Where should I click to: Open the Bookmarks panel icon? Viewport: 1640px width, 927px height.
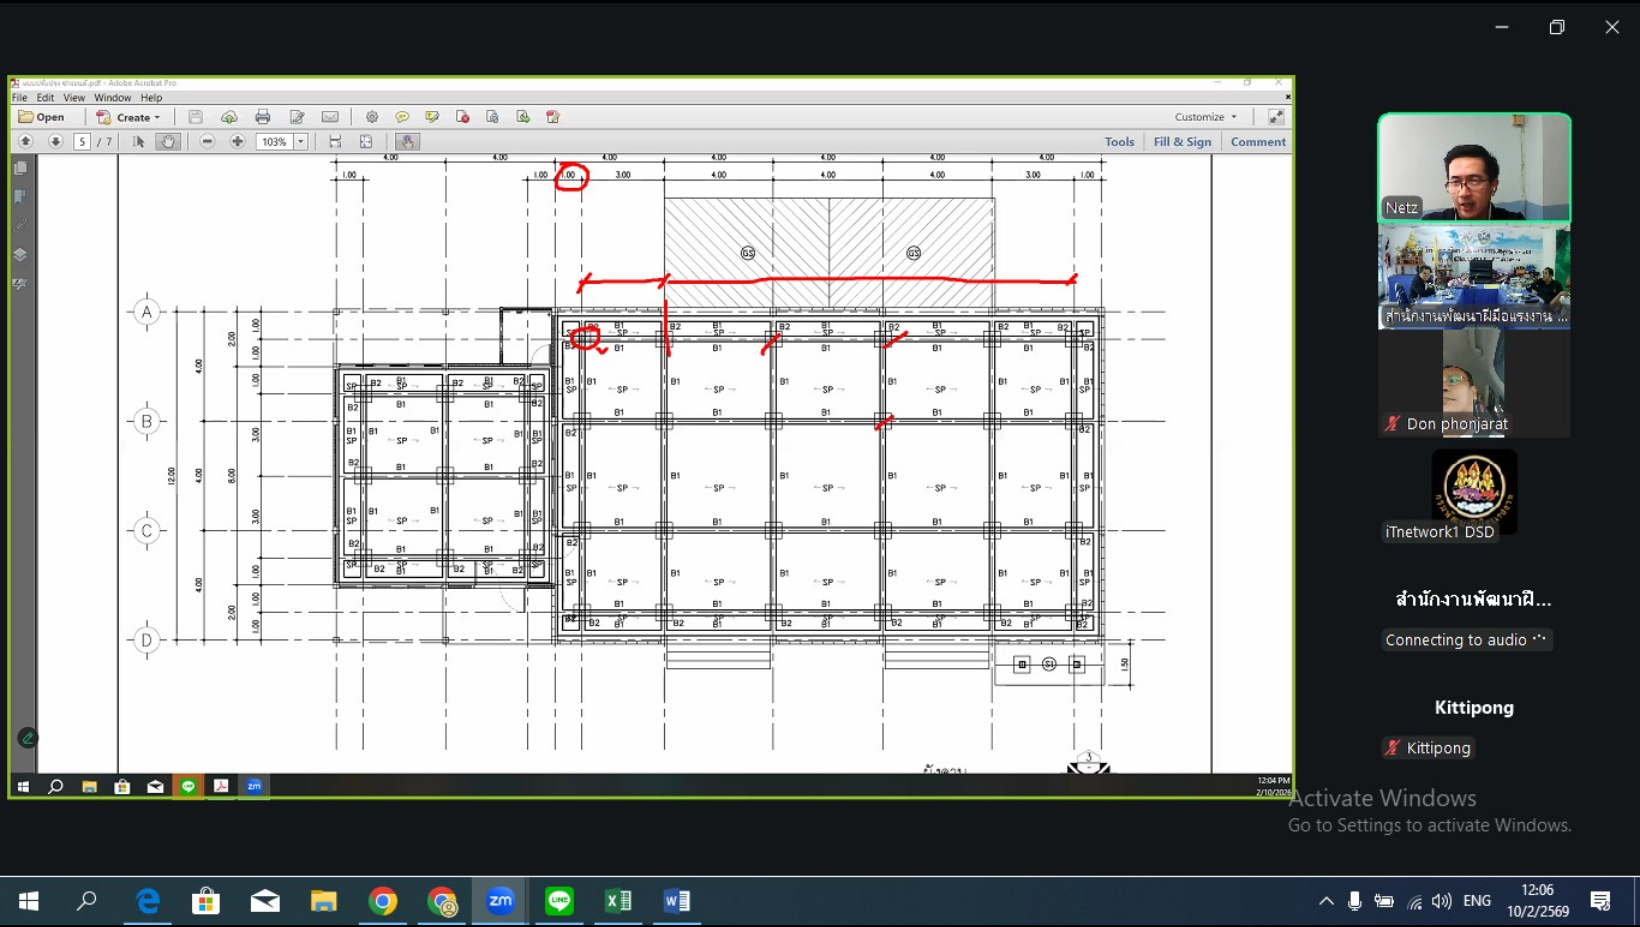(x=20, y=197)
